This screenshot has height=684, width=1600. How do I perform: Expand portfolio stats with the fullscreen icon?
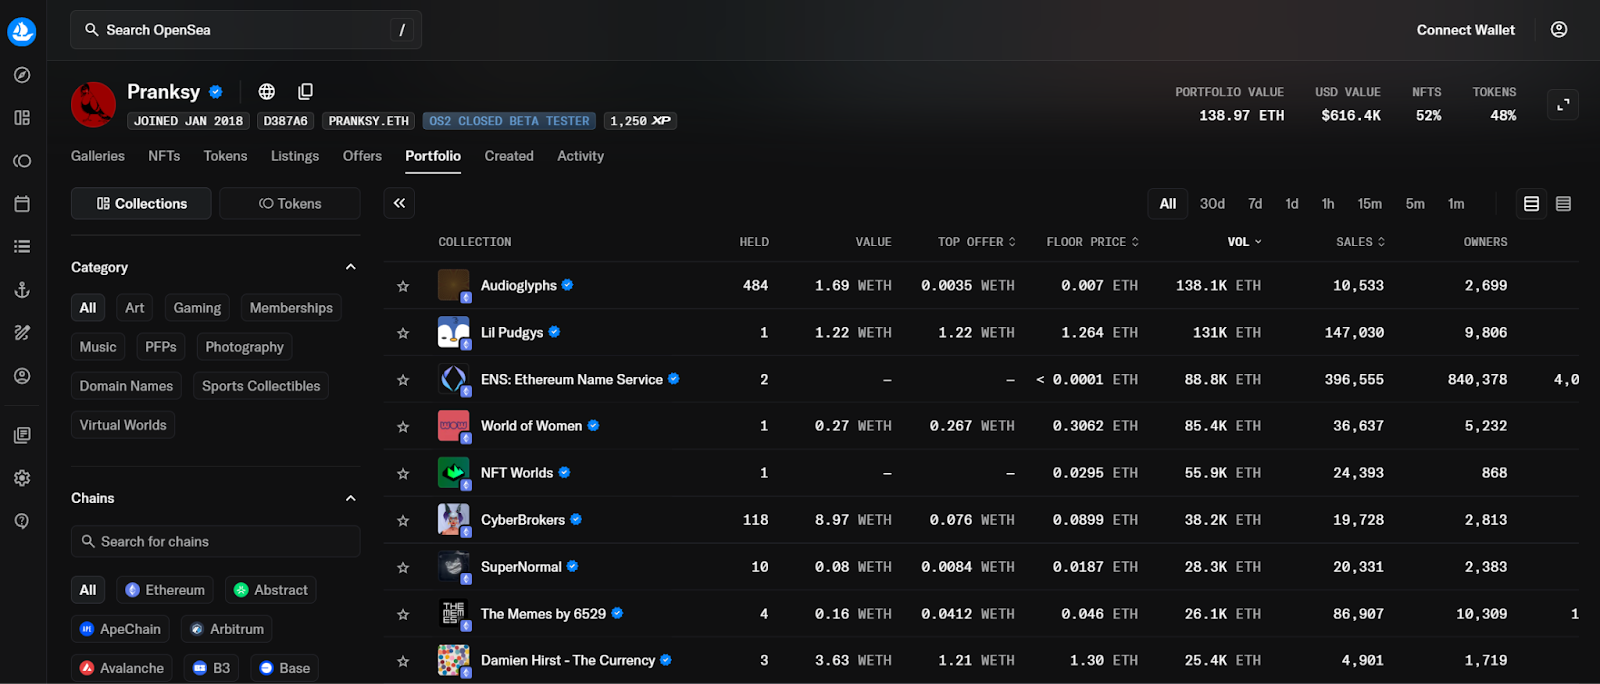(x=1562, y=104)
